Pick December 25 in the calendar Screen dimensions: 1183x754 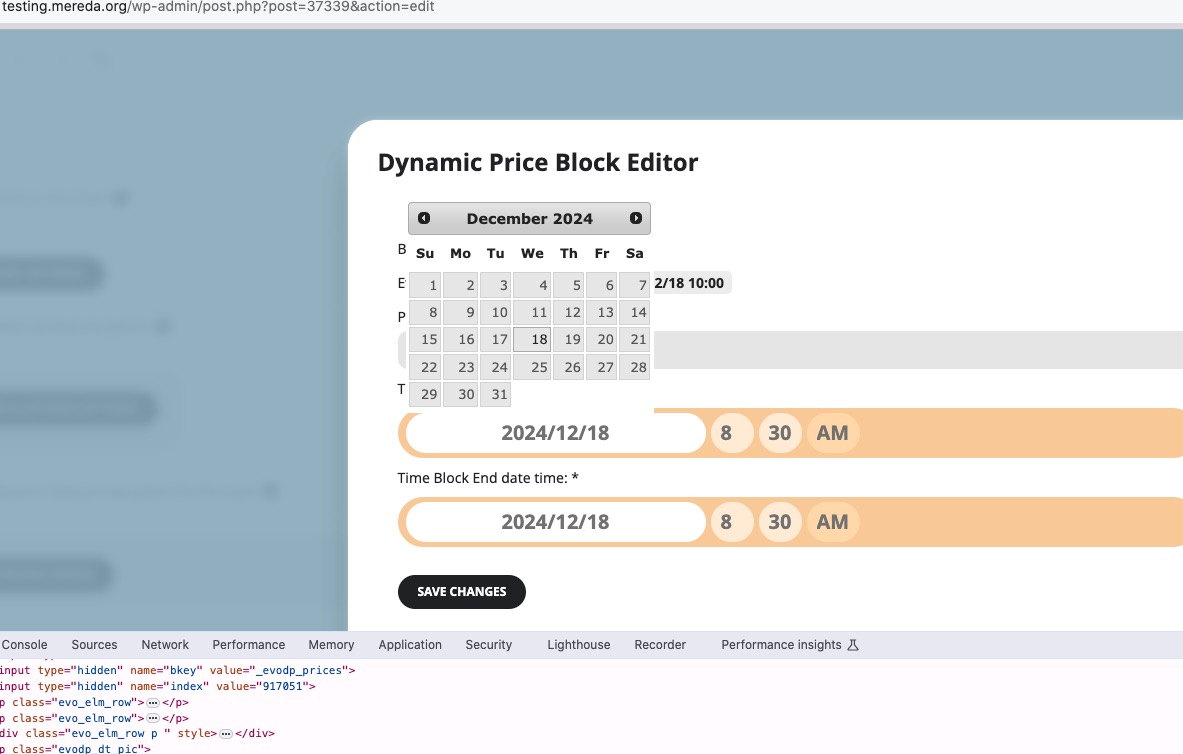(532, 368)
